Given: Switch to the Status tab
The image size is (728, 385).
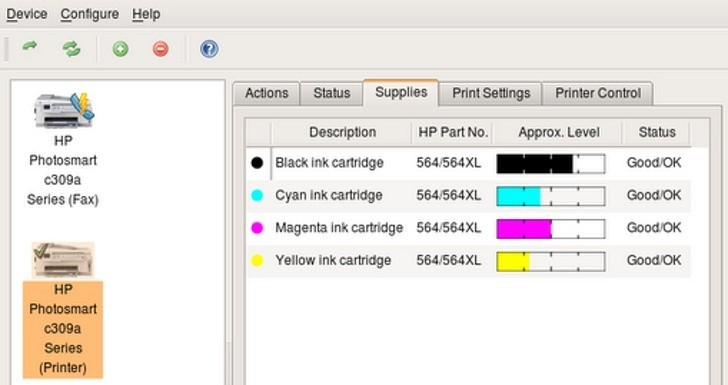Looking at the screenshot, I should (332, 93).
